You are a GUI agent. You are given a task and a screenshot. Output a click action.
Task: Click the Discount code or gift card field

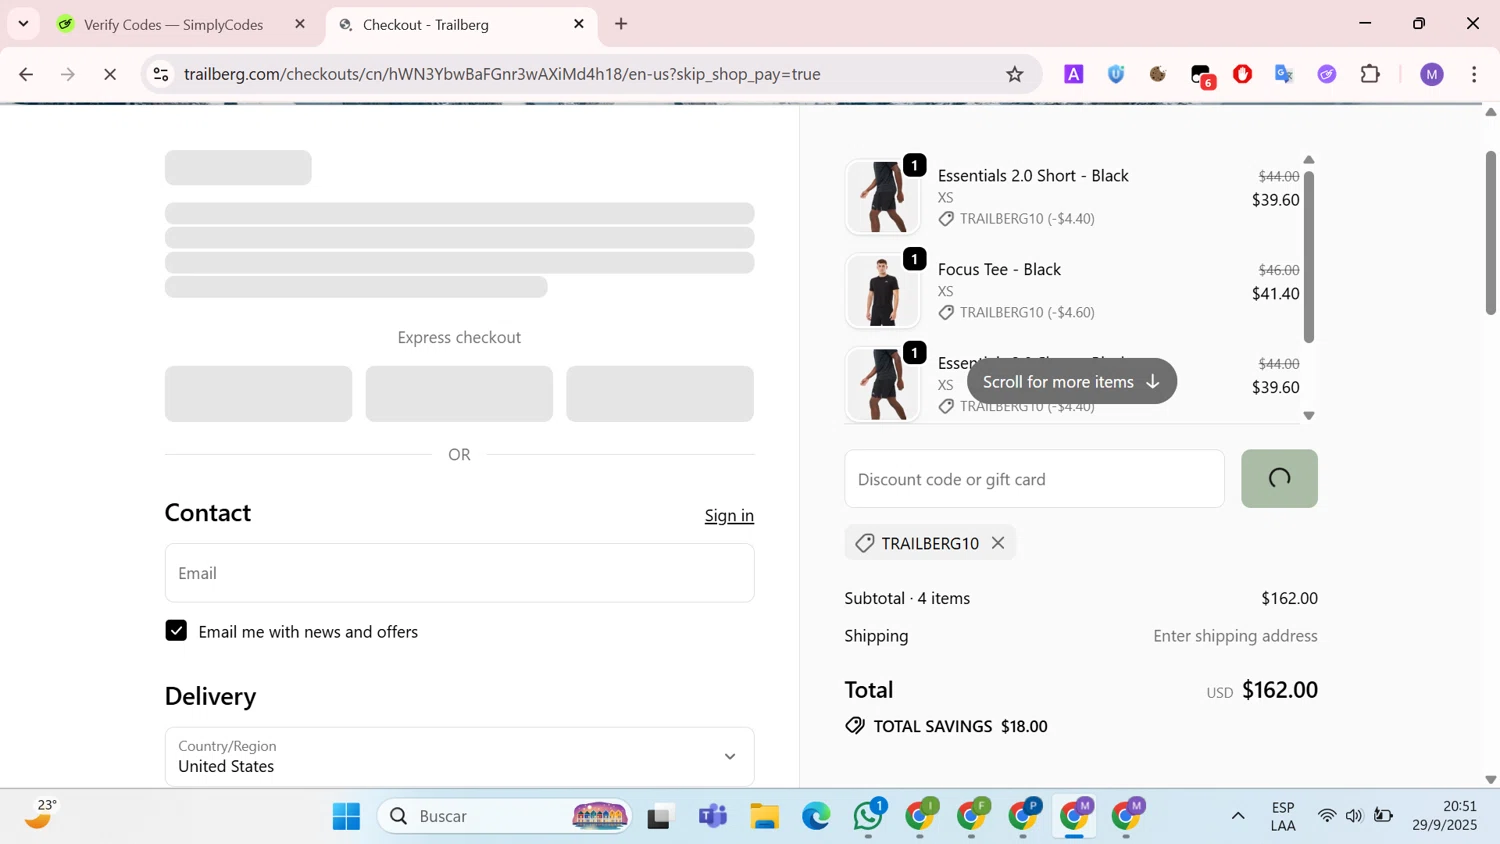click(1034, 479)
